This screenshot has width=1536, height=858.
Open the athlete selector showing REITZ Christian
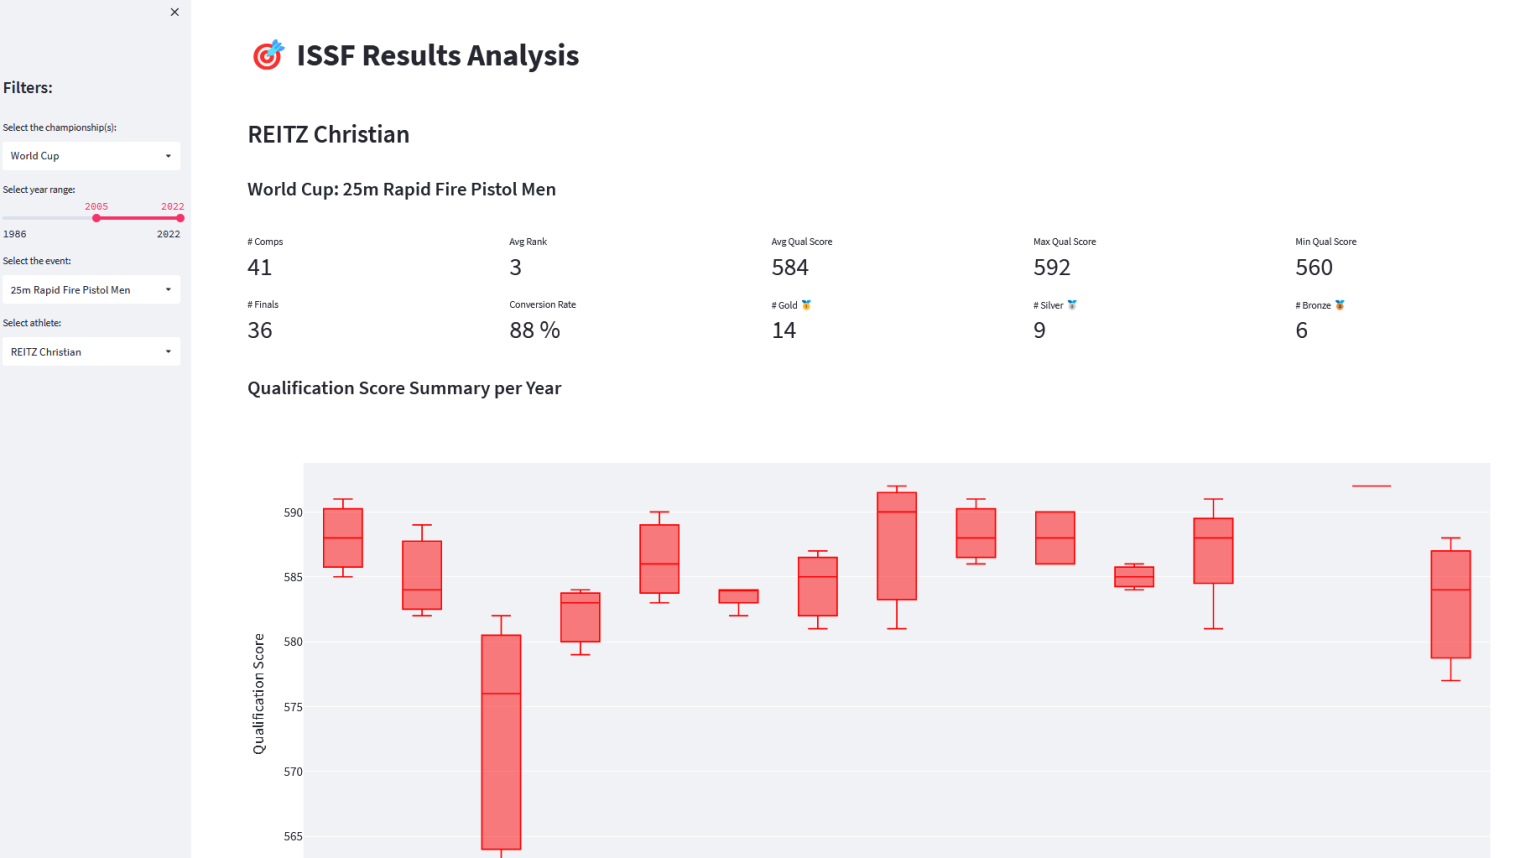click(x=91, y=352)
